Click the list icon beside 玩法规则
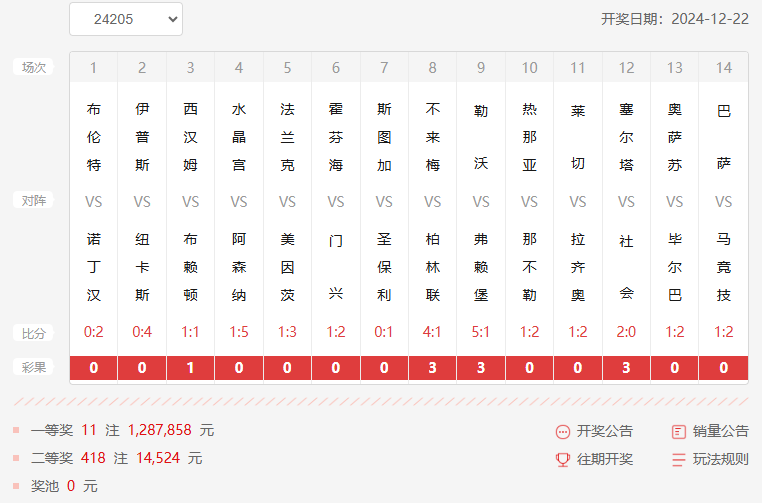Viewport: 762px width, 503px height. coord(679,460)
